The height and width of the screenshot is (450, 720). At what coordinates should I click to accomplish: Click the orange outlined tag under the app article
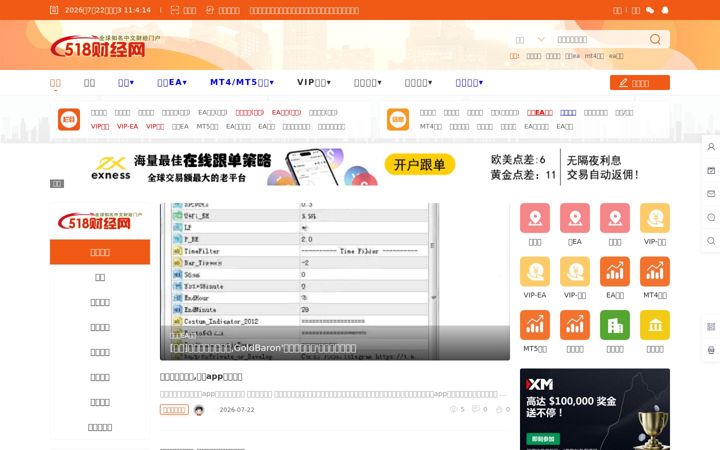[x=174, y=410]
